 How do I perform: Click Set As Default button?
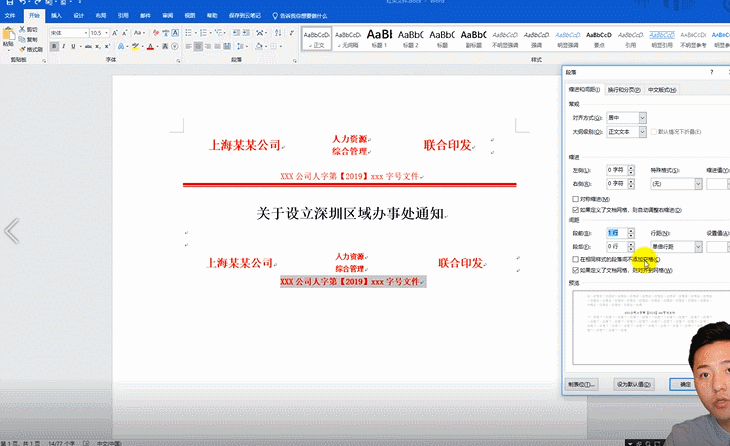click(634, 385)
